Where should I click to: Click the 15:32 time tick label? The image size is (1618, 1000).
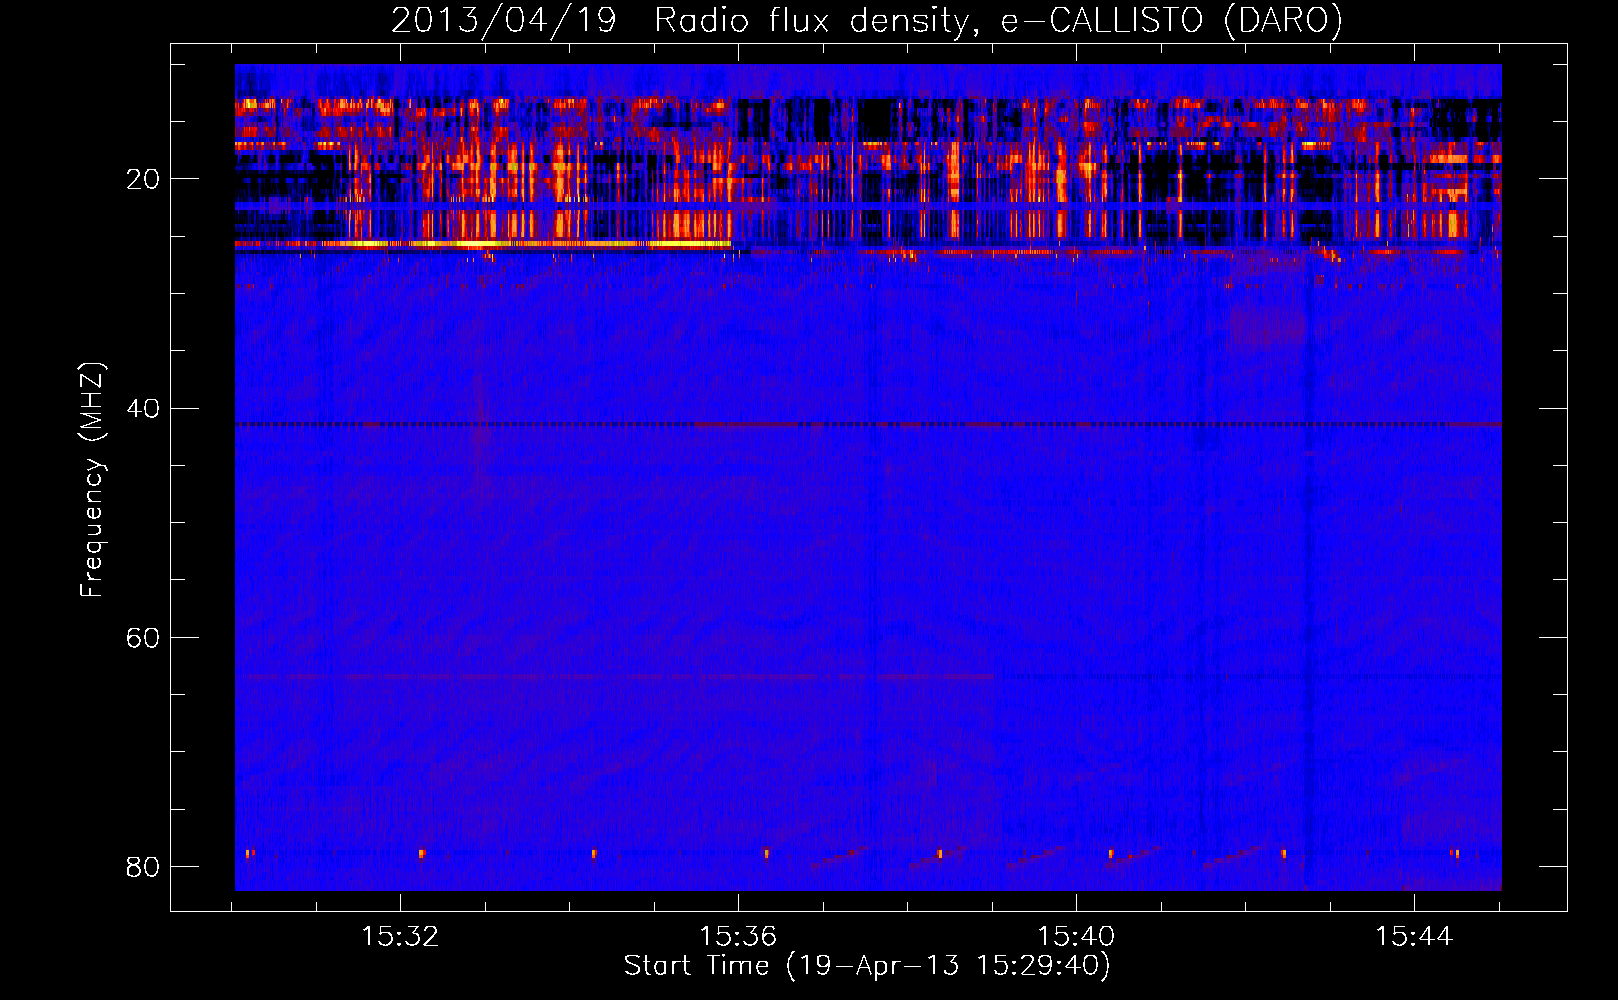click(400, 936)
